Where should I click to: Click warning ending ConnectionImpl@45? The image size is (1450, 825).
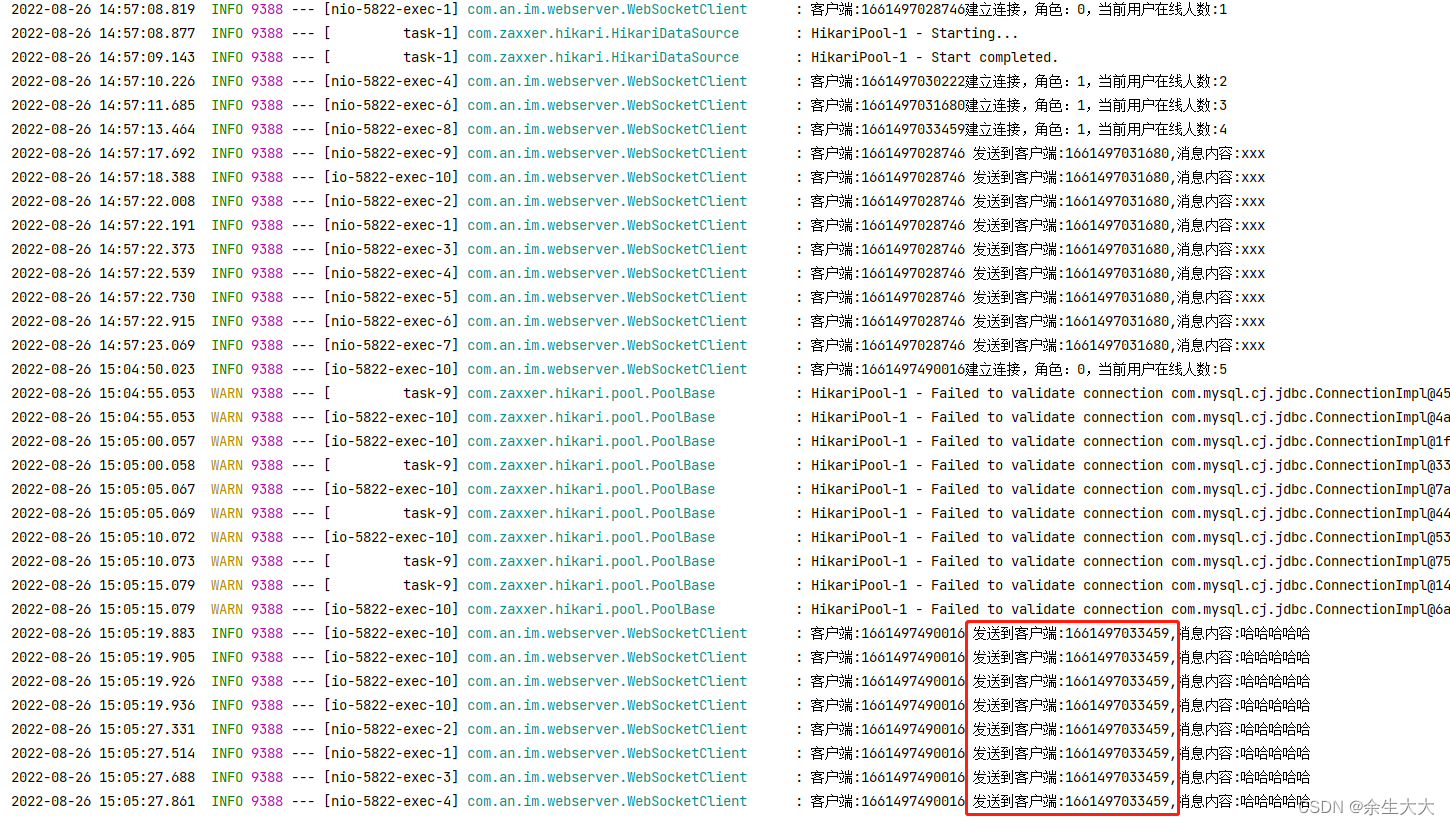[1130, 393]
